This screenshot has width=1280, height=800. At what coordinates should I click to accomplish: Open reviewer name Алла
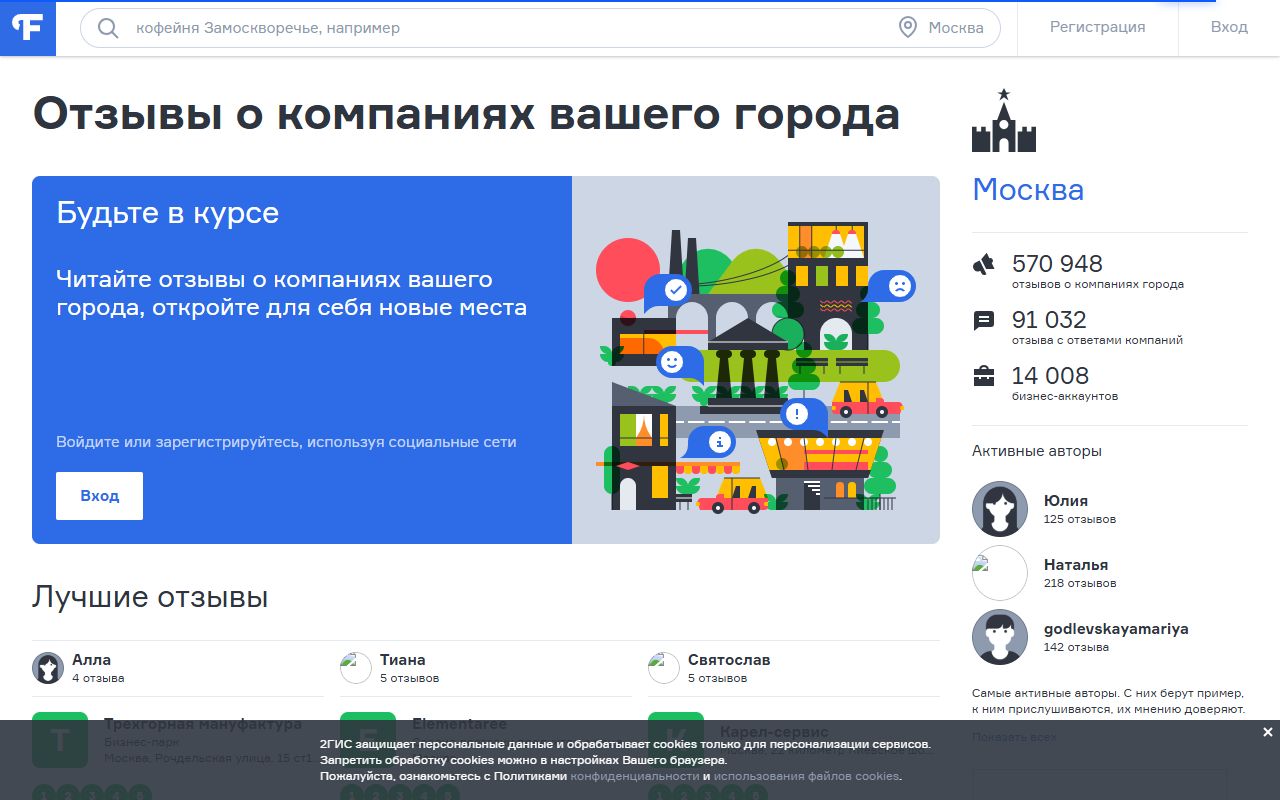tap(91, 659)
